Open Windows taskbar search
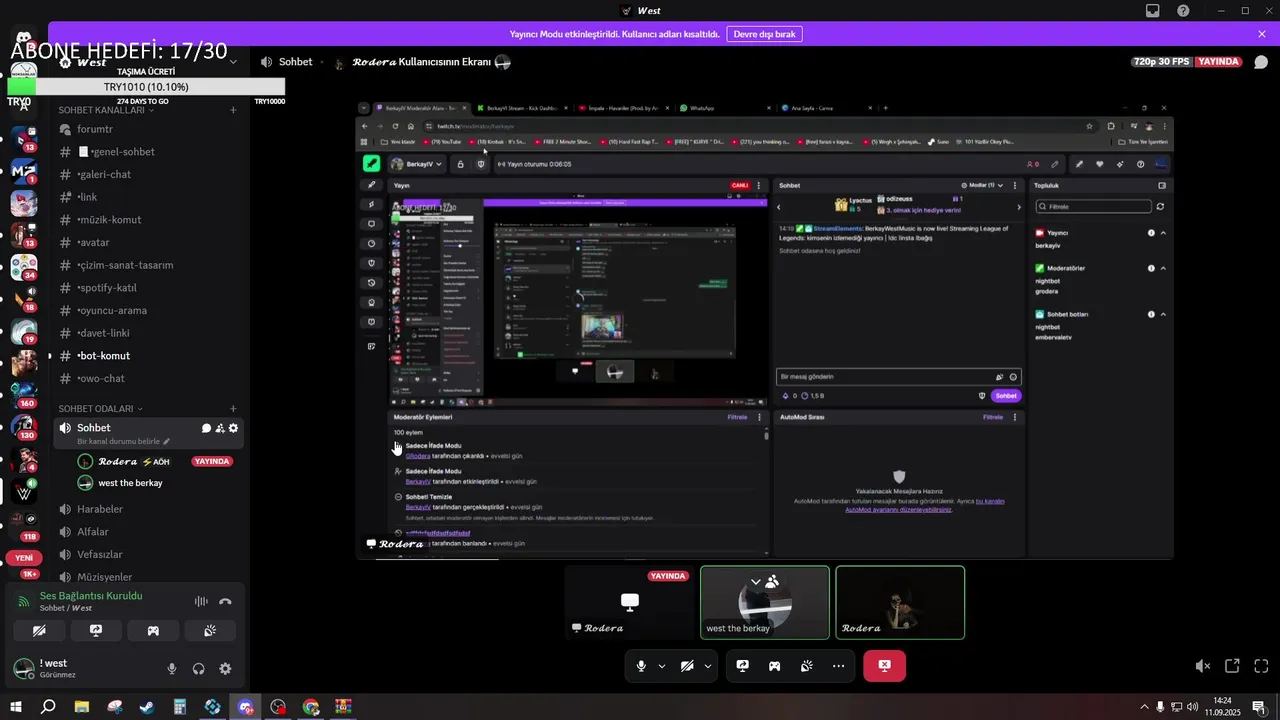 pos(48,707)
